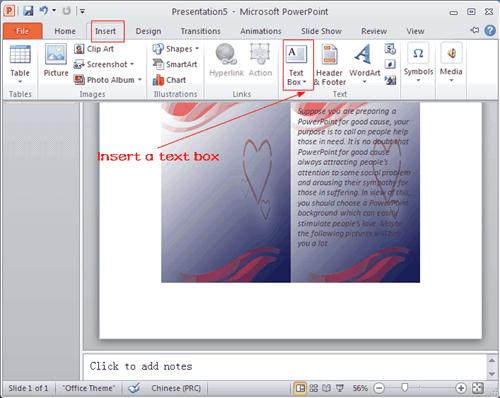The height and width of the screenshot is (398, 500).
Task: Open the Customize Quick Access Toolbar arrow
Action: 82,11
